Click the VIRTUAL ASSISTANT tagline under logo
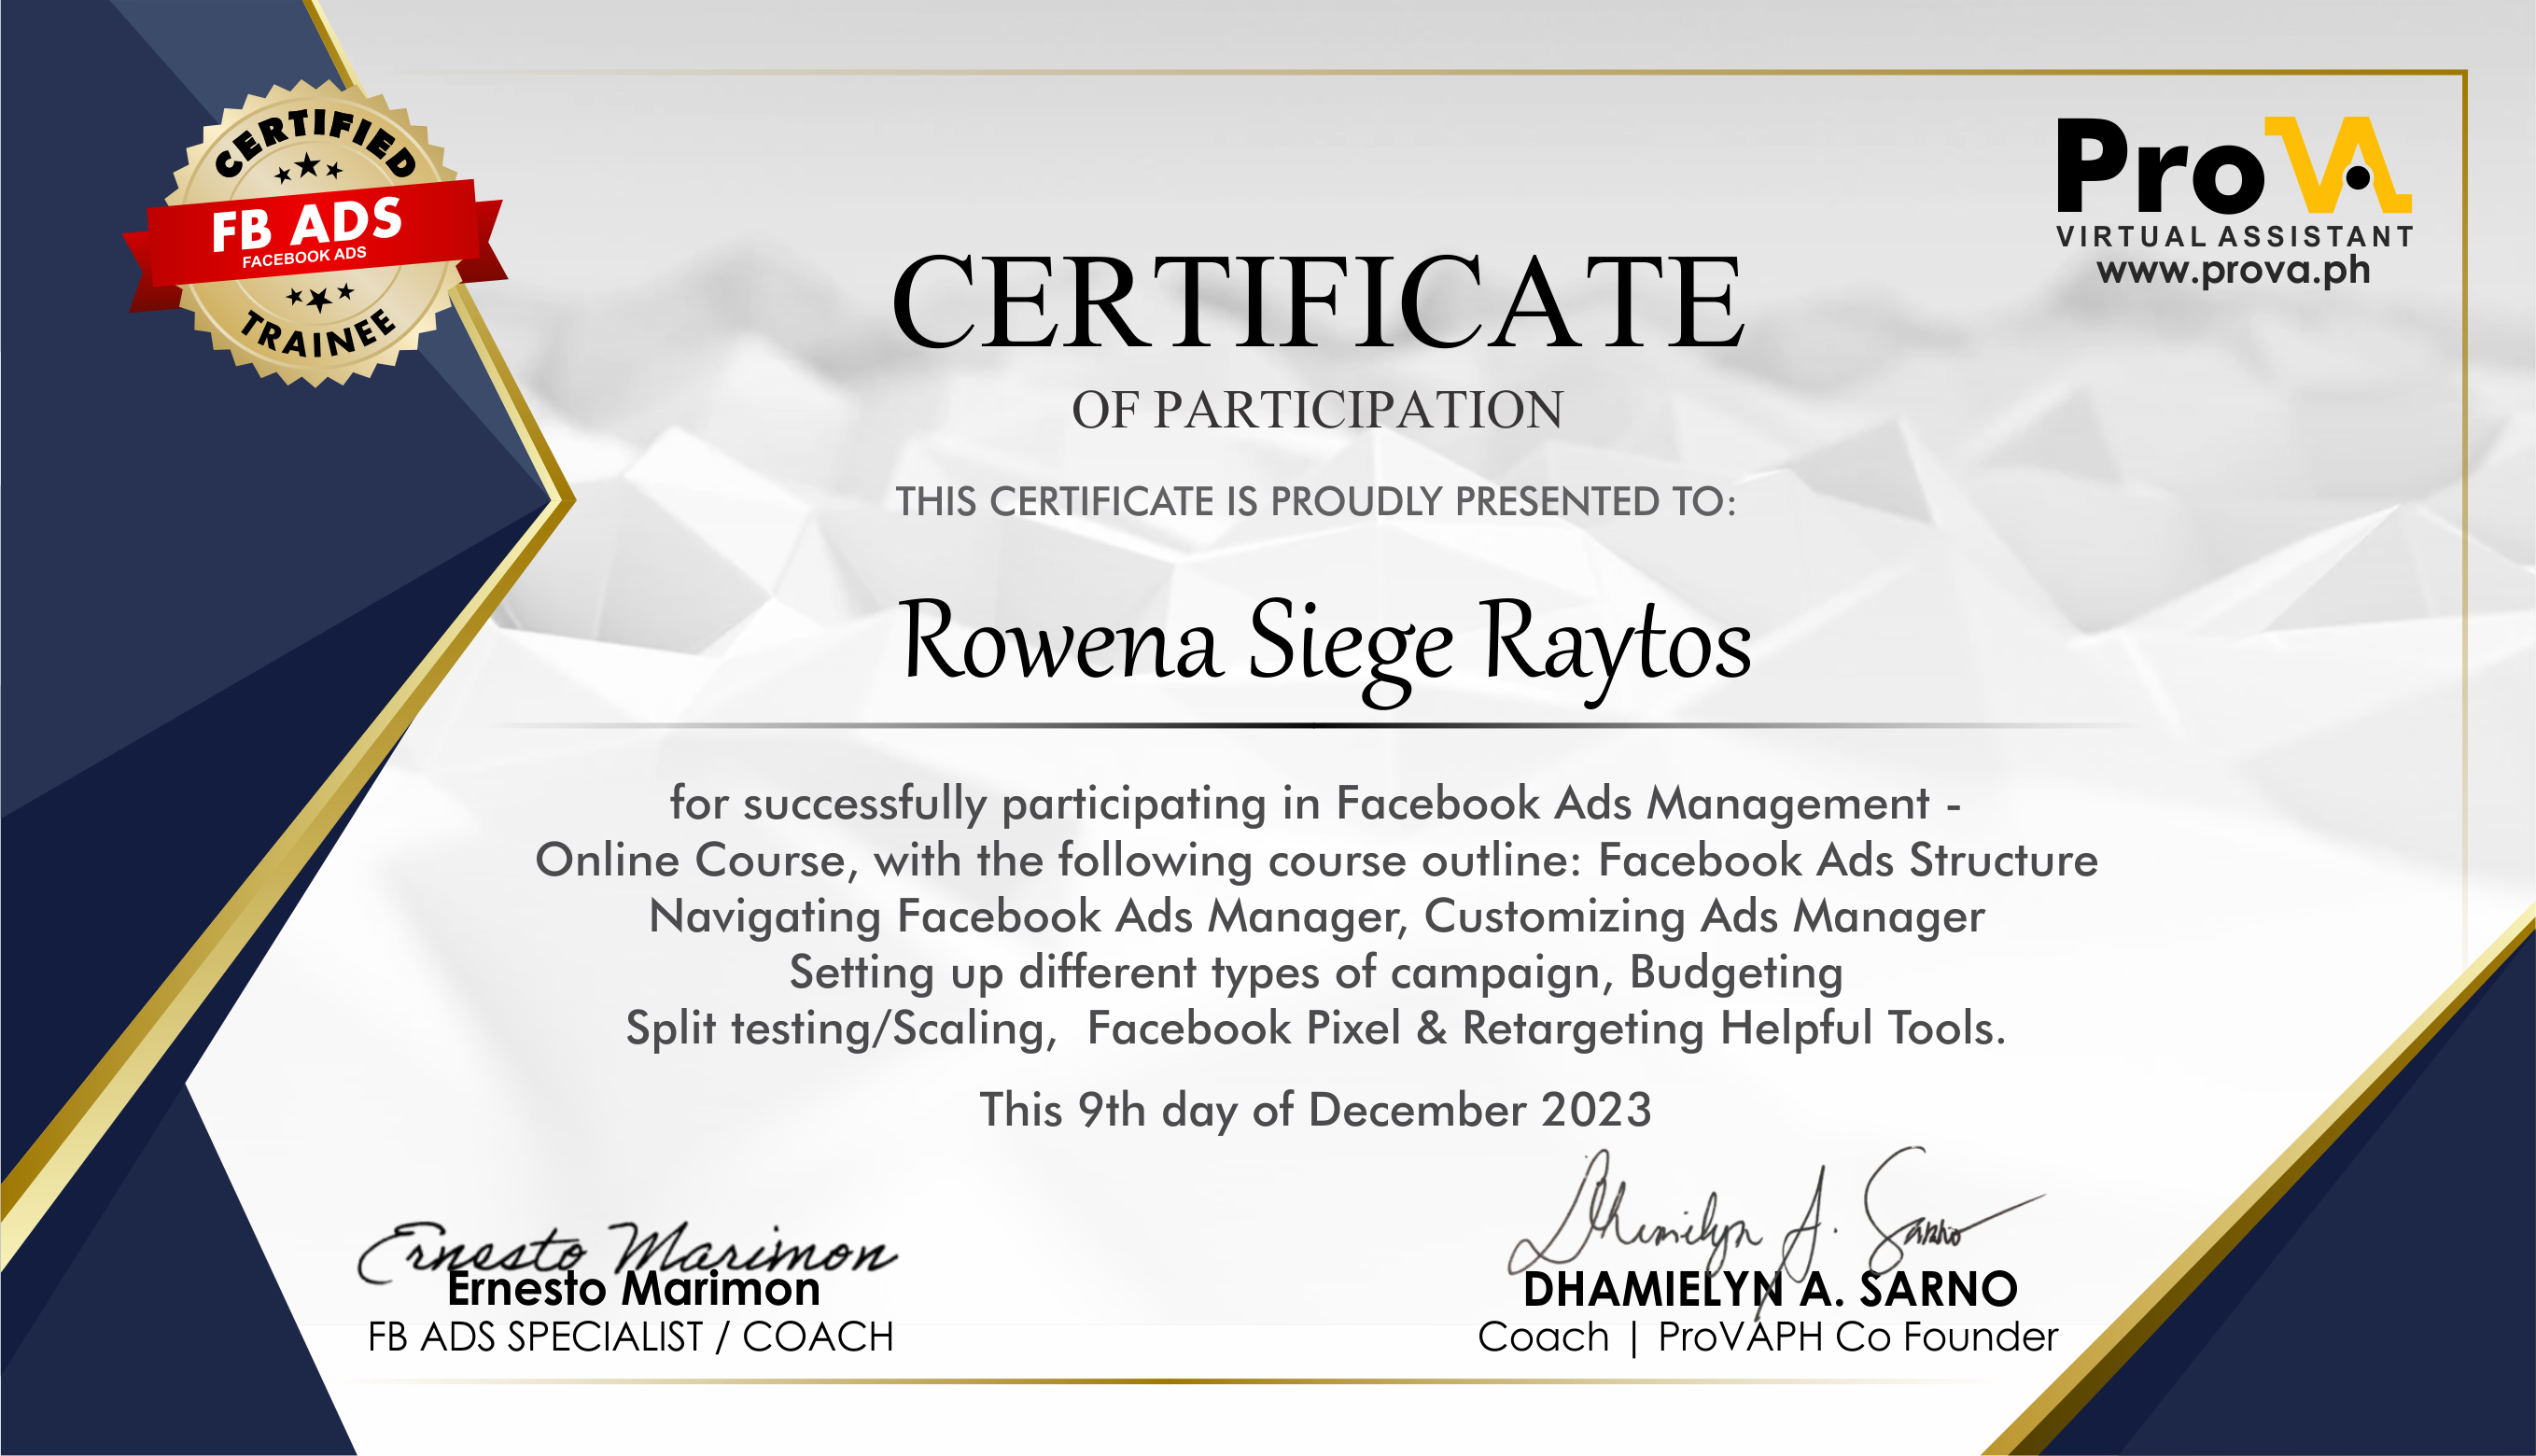The width and height of the screenshot is (2536, 1456). coord(2234,237)
